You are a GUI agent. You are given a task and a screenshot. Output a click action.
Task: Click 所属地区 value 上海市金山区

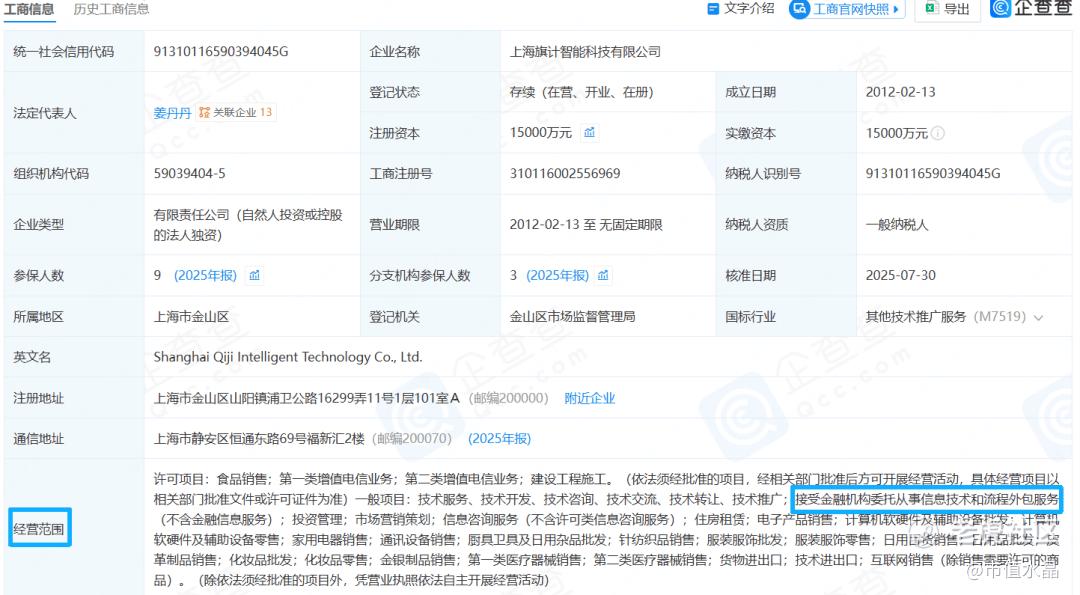(x=191, y=317)
